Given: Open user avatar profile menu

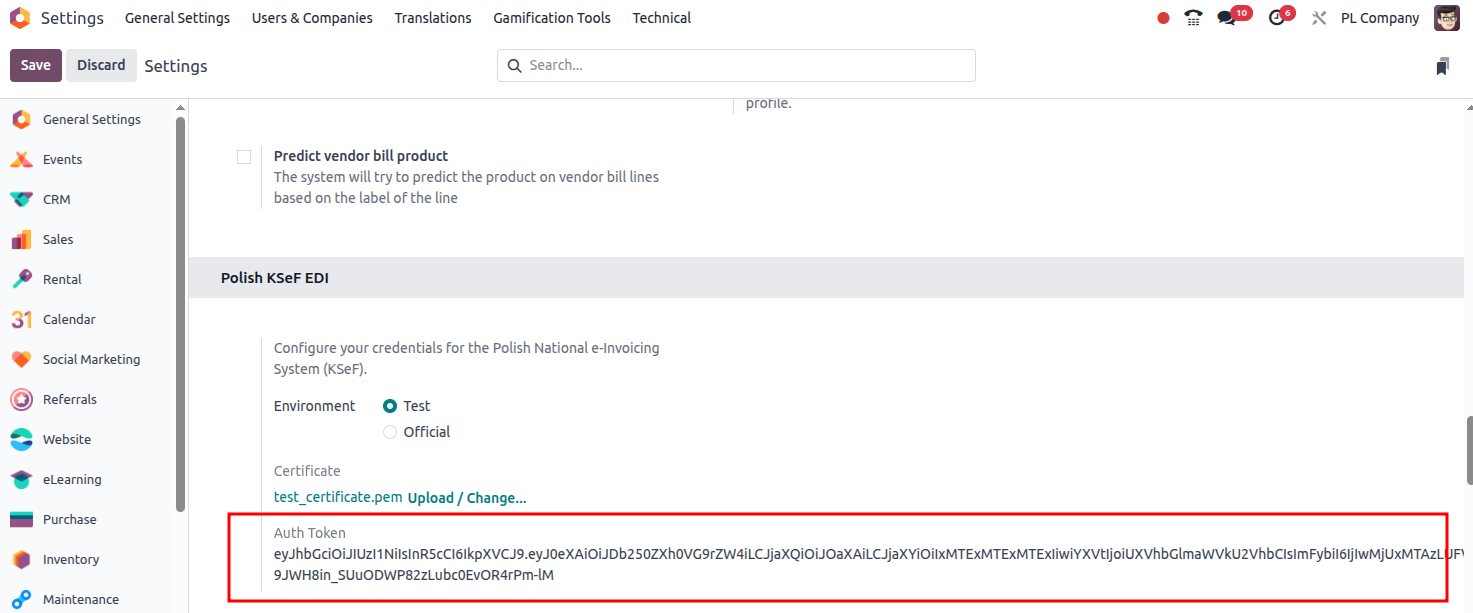Looking at the screenshot, I should (x=1446, y=18).
